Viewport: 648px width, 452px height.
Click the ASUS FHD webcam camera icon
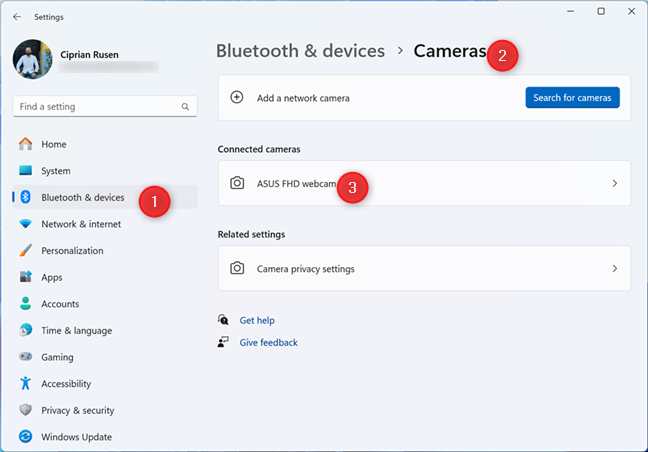[x=237, y=183]
